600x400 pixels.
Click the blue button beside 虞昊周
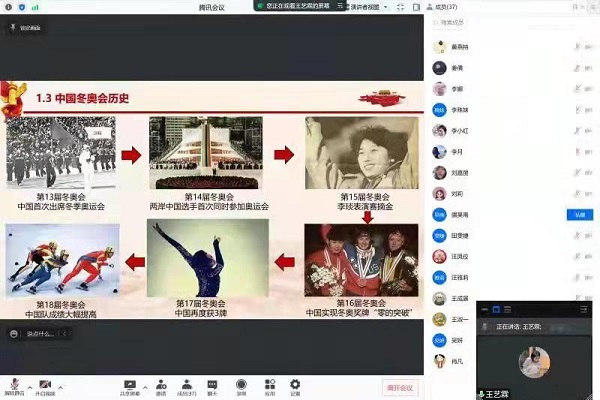pyautogui.click(x=578, y=214)
